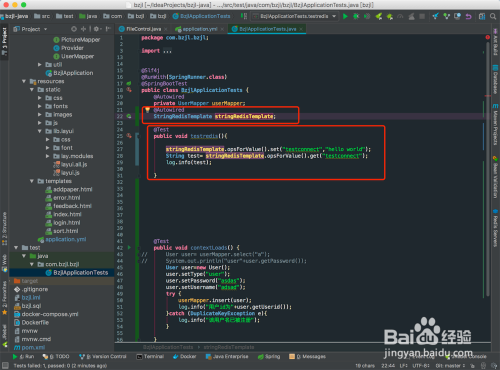Click the lock read-only icon in status bar
500x370 pixels.
(472, 366)
